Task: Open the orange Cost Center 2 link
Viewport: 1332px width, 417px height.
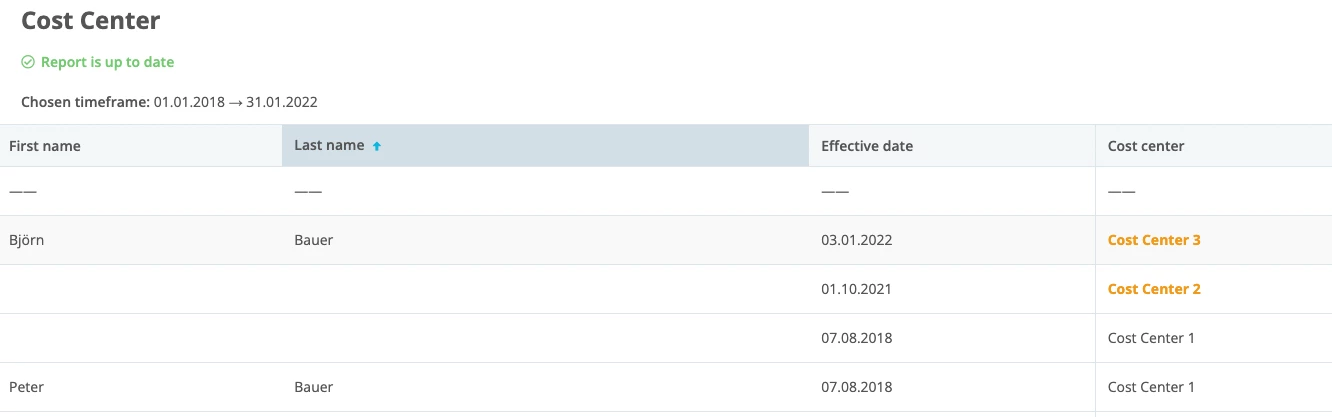Action: click(1154, 289)
